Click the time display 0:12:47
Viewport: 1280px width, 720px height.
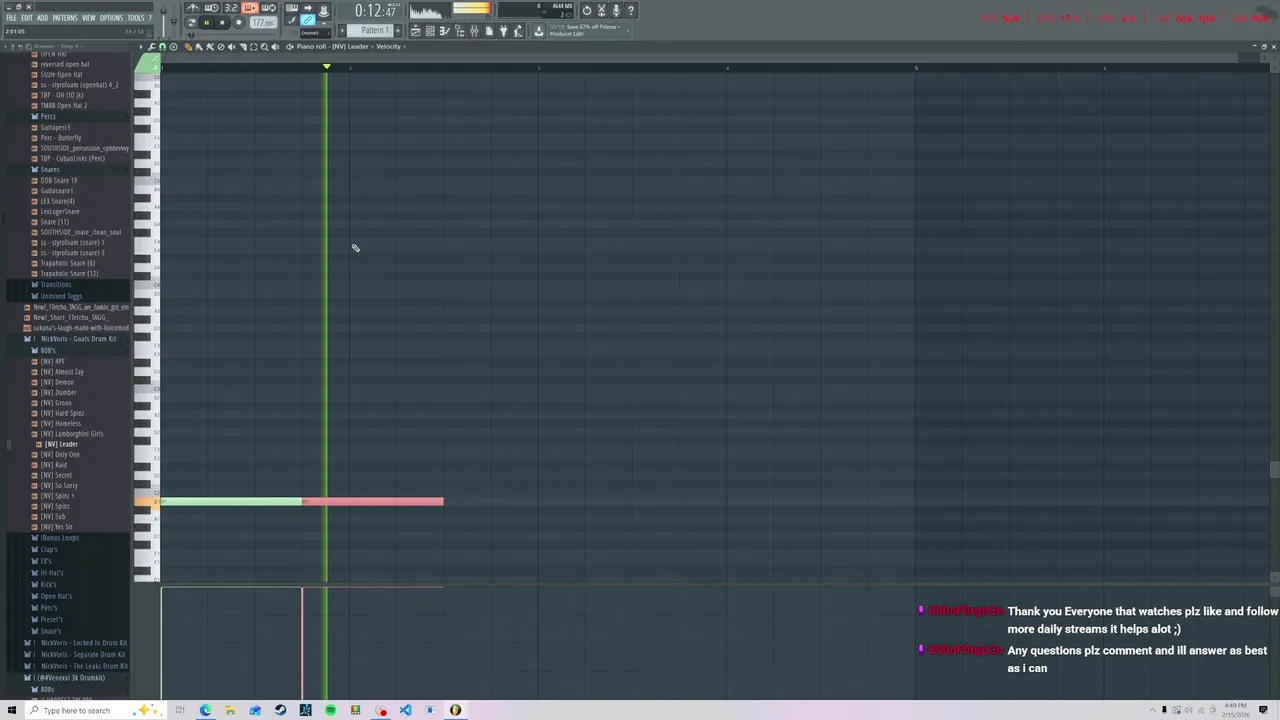coord(376,11)
